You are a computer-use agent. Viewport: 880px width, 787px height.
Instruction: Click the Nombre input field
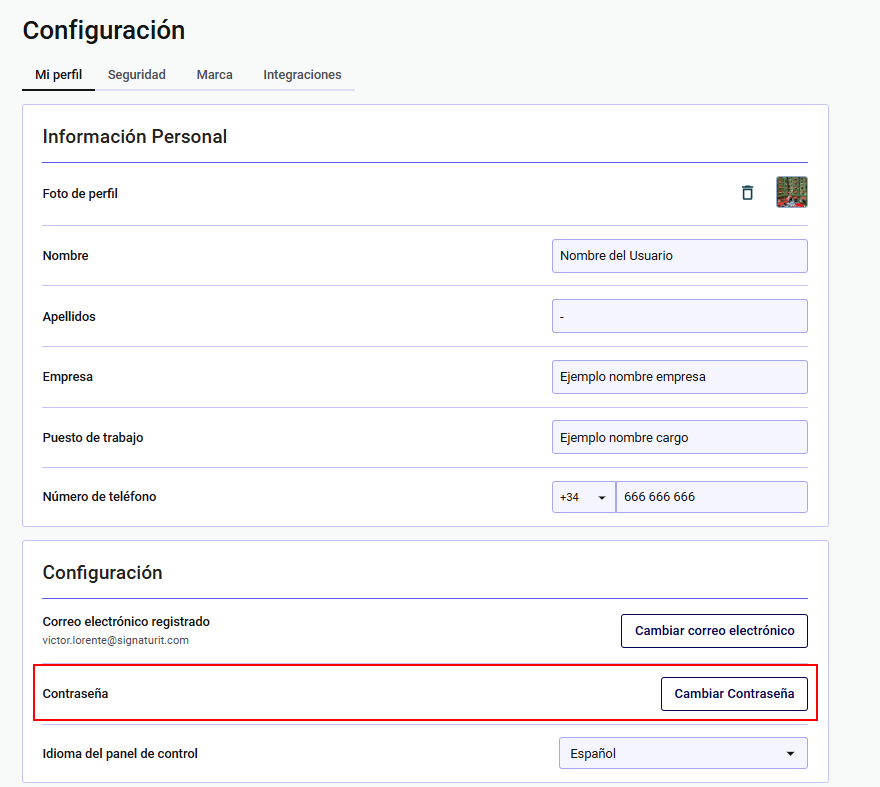(679, 256)
